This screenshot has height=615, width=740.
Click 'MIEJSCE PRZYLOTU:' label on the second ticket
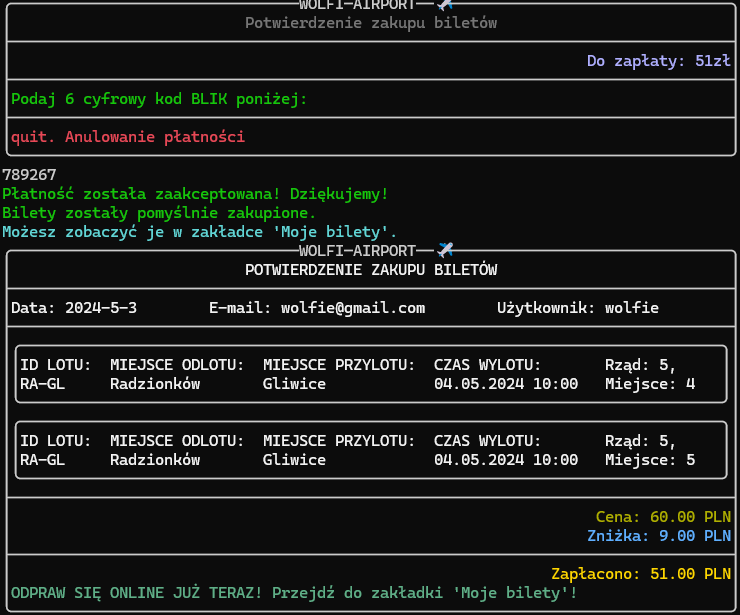(x=339, y=441)
